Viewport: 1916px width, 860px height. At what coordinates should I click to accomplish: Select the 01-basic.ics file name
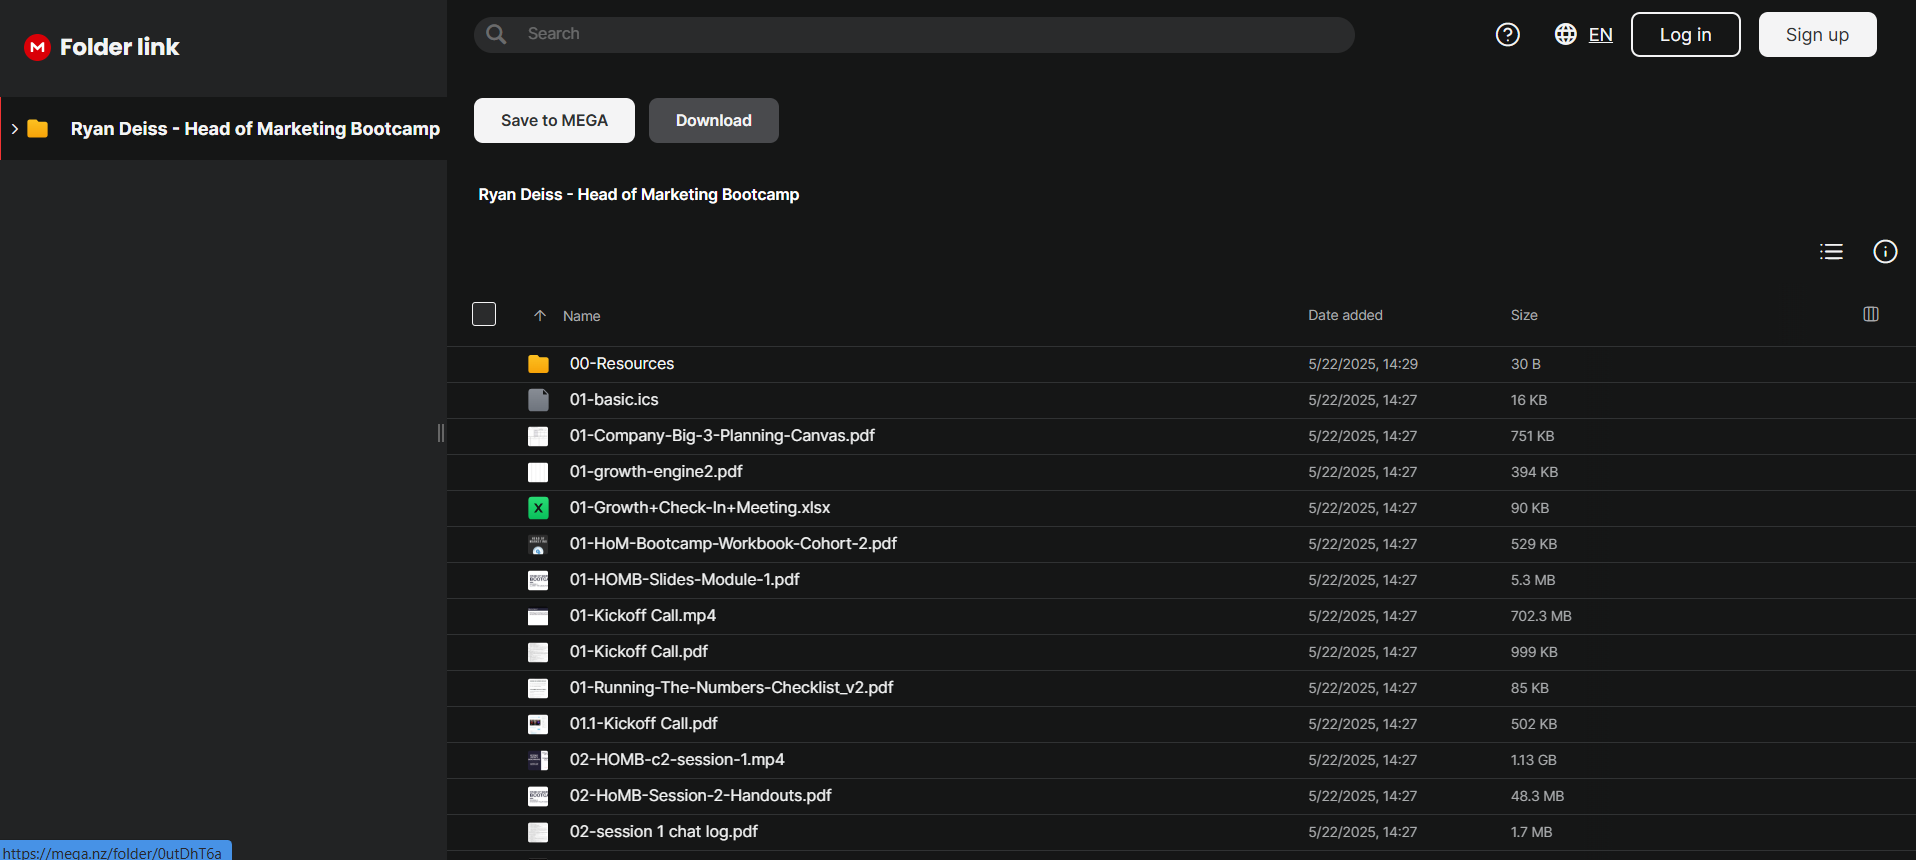[614, 400]
